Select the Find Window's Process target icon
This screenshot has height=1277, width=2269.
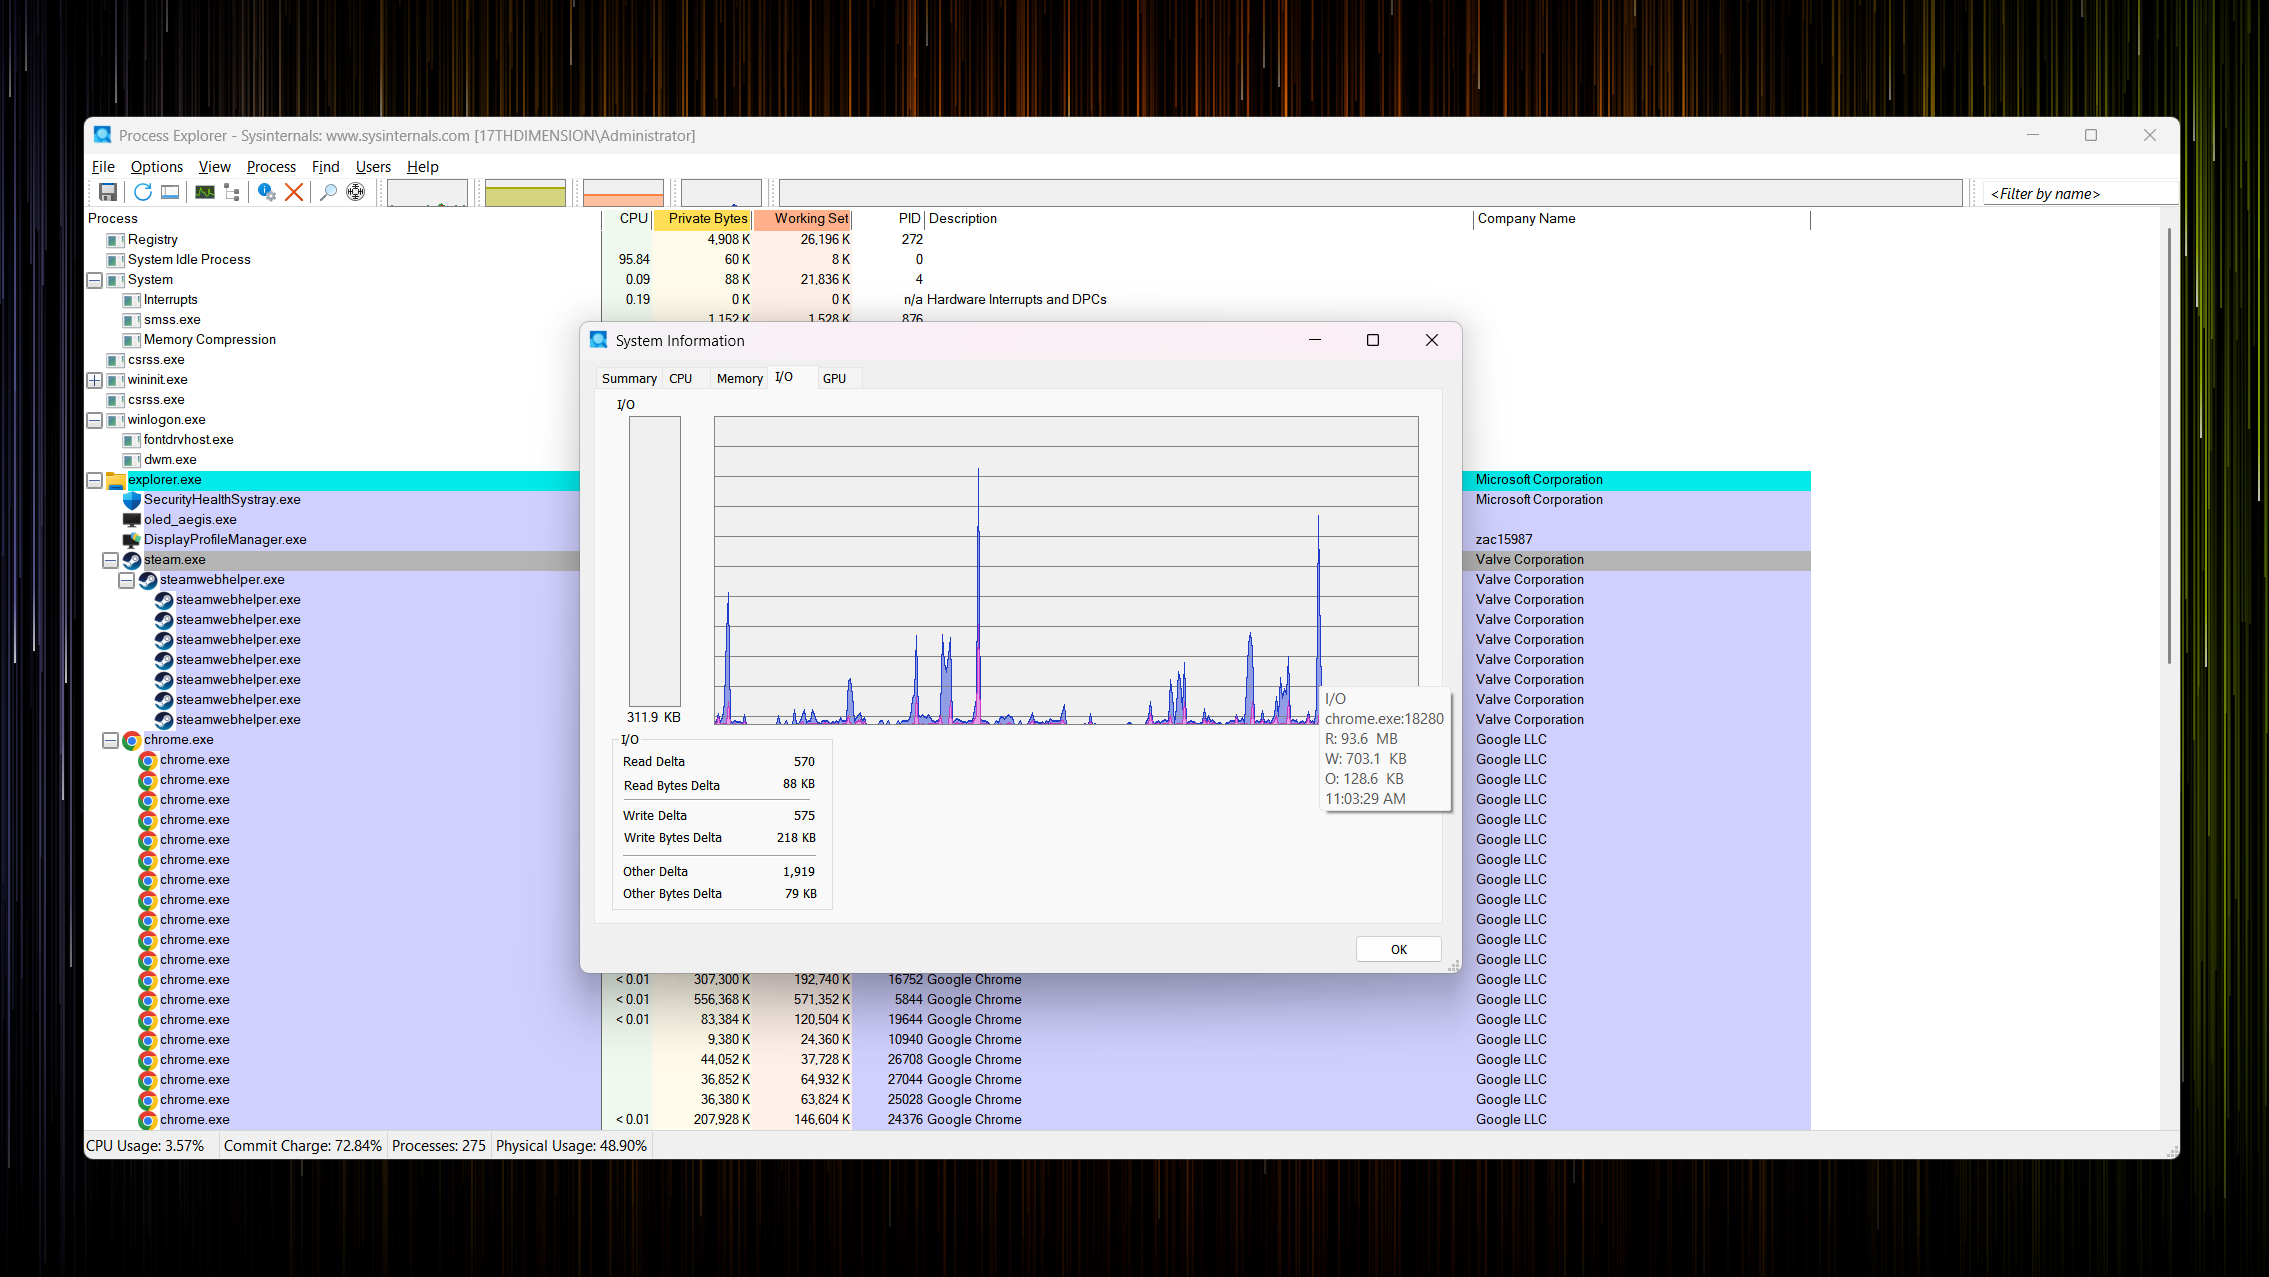coord(356,192)
